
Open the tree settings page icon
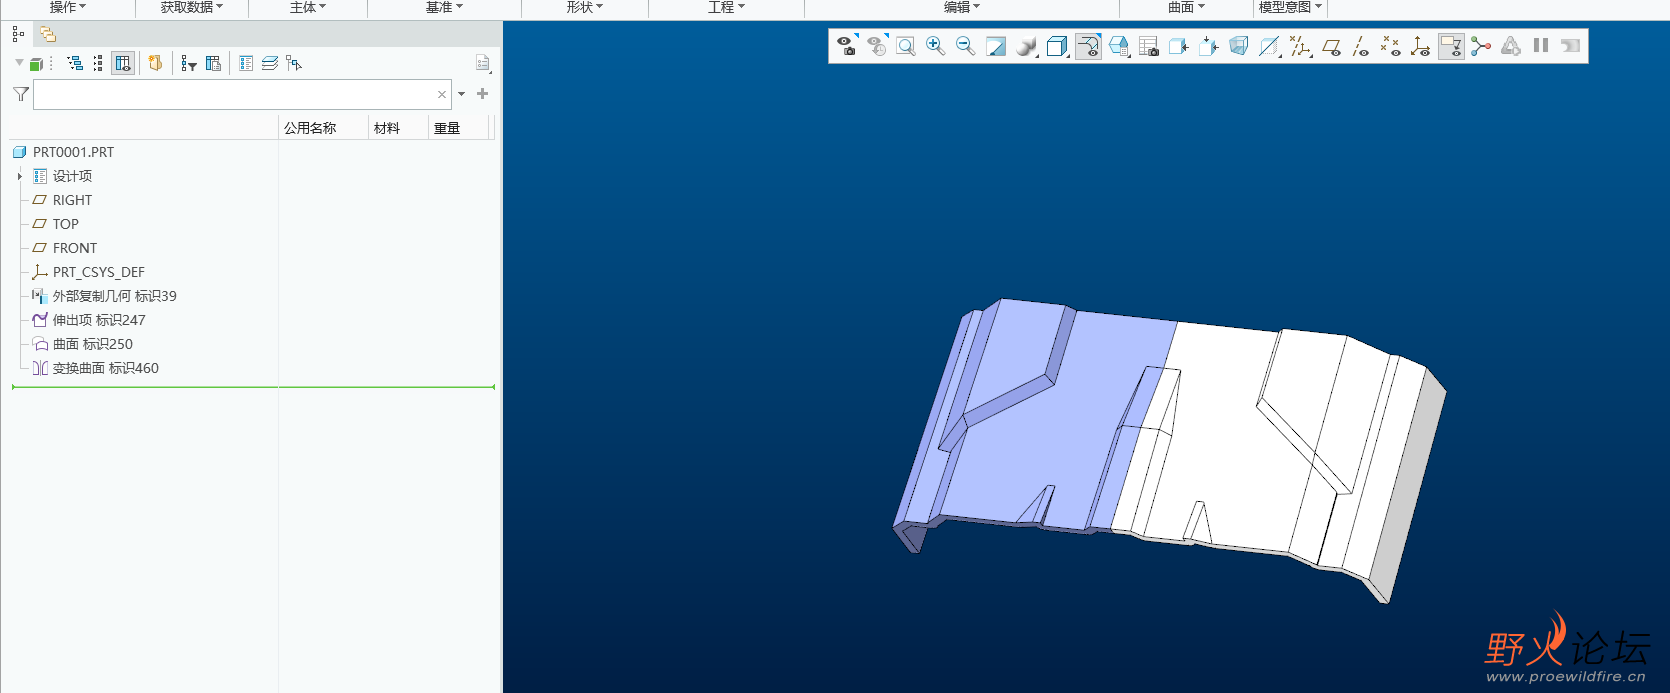483,63
